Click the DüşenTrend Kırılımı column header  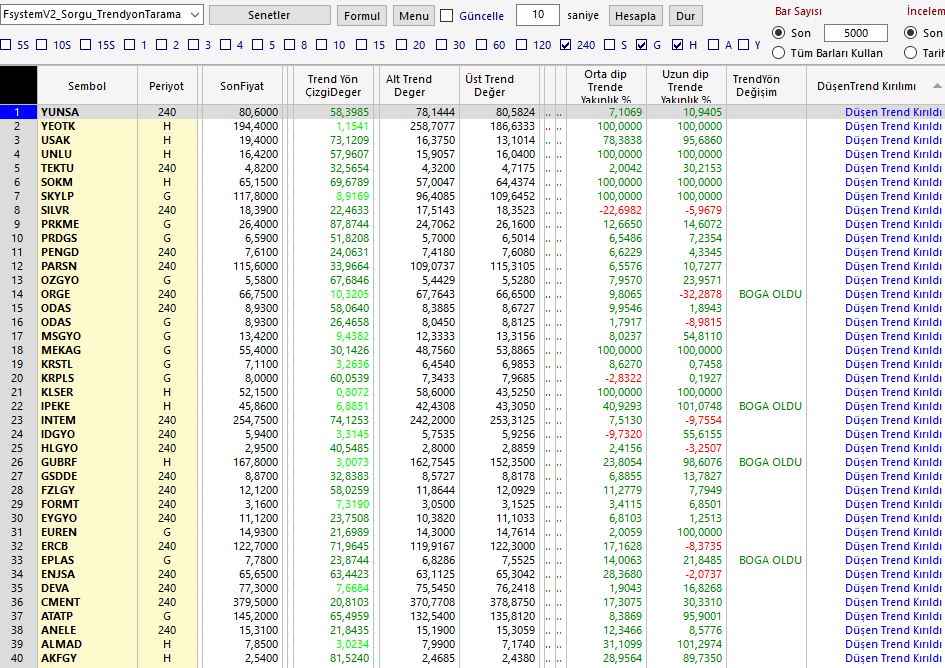click(875, 86)
